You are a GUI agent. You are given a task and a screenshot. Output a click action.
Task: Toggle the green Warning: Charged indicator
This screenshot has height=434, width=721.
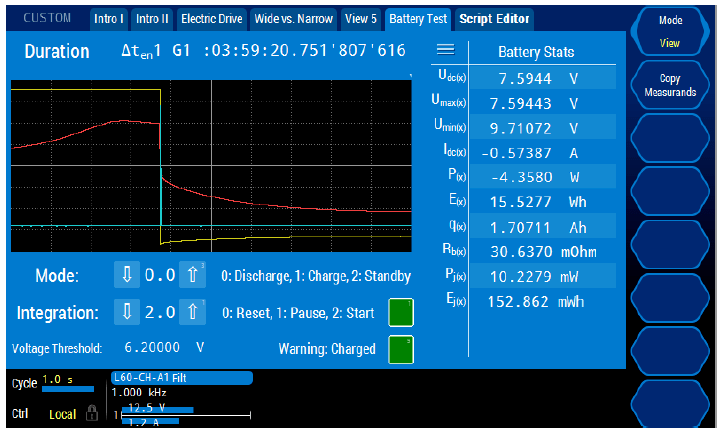click(x=400, y=349)
